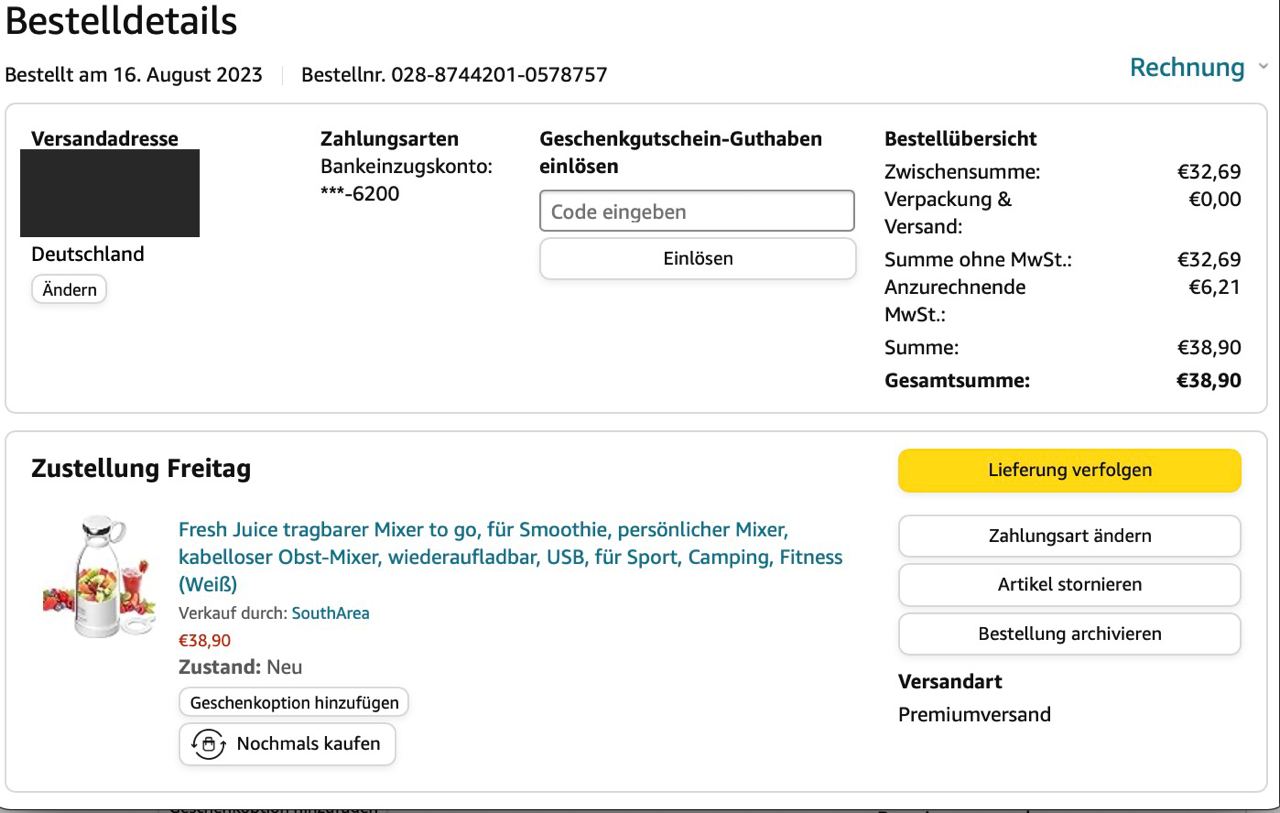The width and height of the screenshot is (1280, 813).
Task: Archive the order with Bestellung archivieren
Action: click(1069, 634)
